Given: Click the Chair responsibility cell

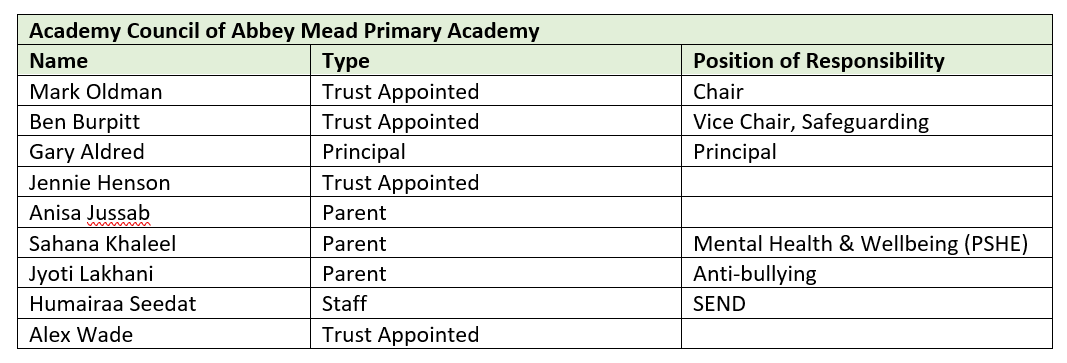Looking at the screenshot, I should point(867,91).
